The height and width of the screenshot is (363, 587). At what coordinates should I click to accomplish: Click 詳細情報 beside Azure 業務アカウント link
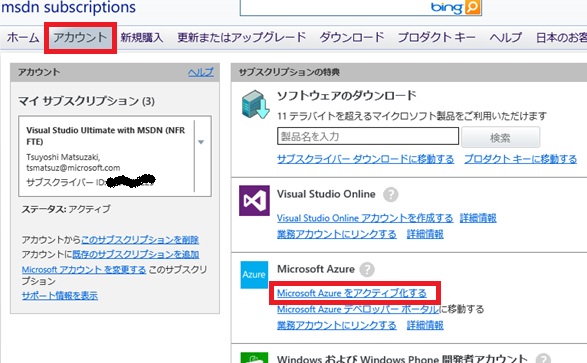click(x=425, y=325)
